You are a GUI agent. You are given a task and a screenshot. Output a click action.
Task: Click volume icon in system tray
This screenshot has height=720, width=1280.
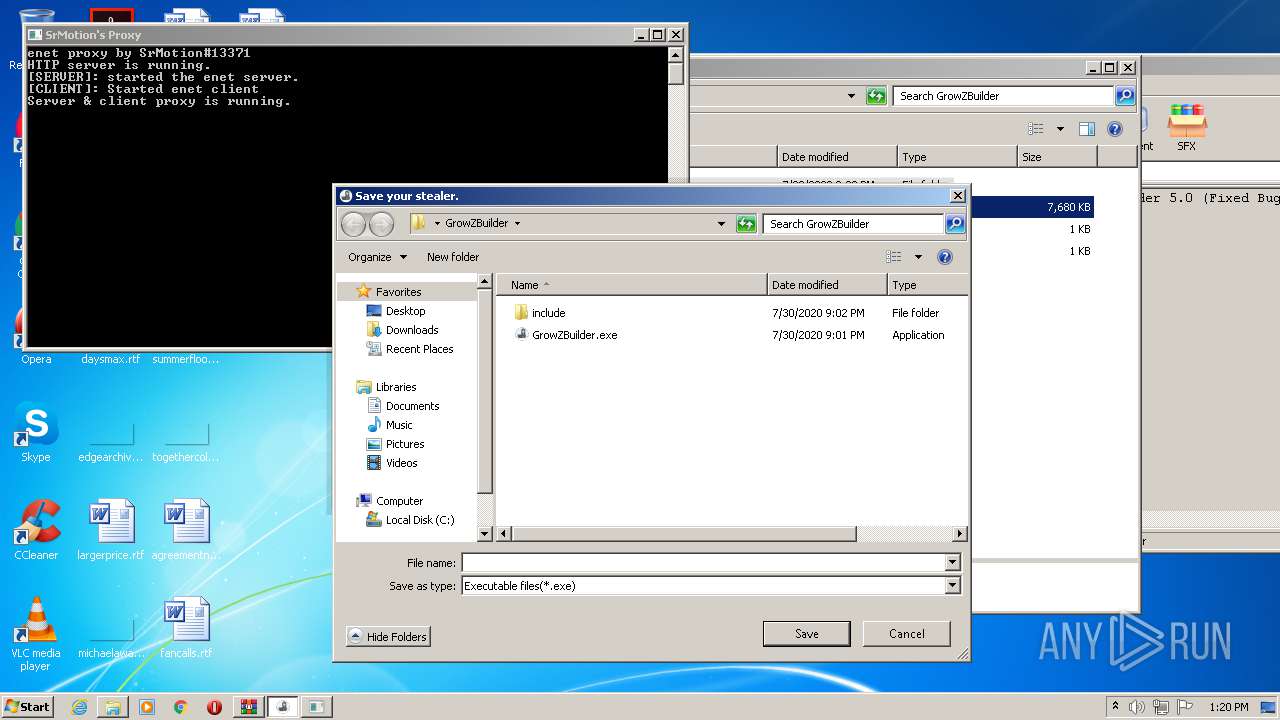tap(1136, 707)
